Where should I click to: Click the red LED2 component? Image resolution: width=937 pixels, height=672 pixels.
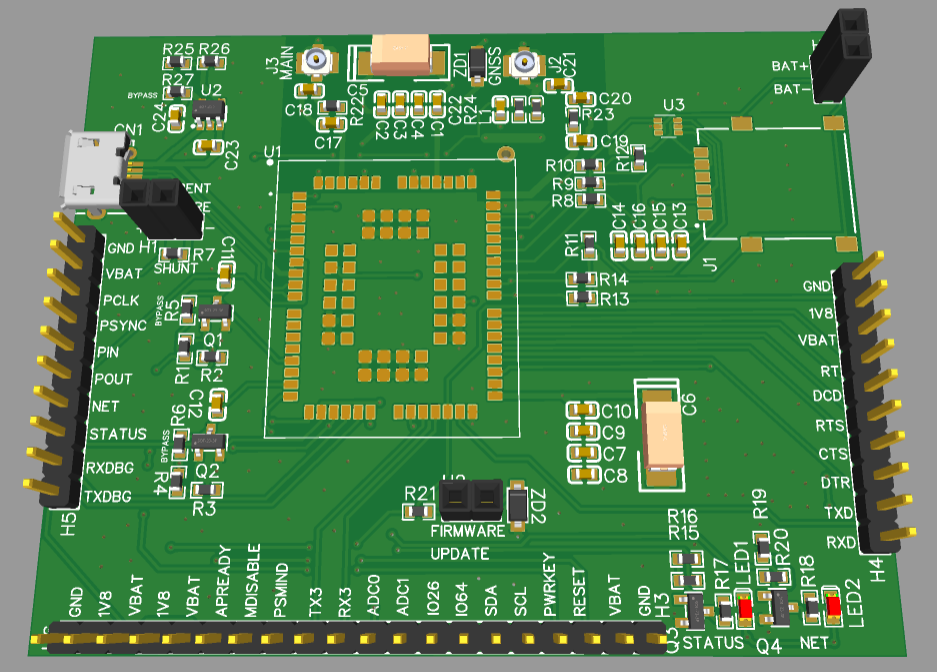(833, 606)
